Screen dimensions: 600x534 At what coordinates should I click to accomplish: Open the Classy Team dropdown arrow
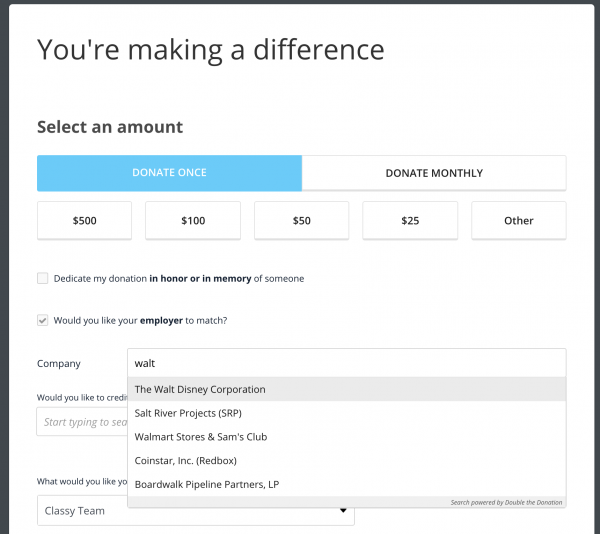tap(343, 511)
